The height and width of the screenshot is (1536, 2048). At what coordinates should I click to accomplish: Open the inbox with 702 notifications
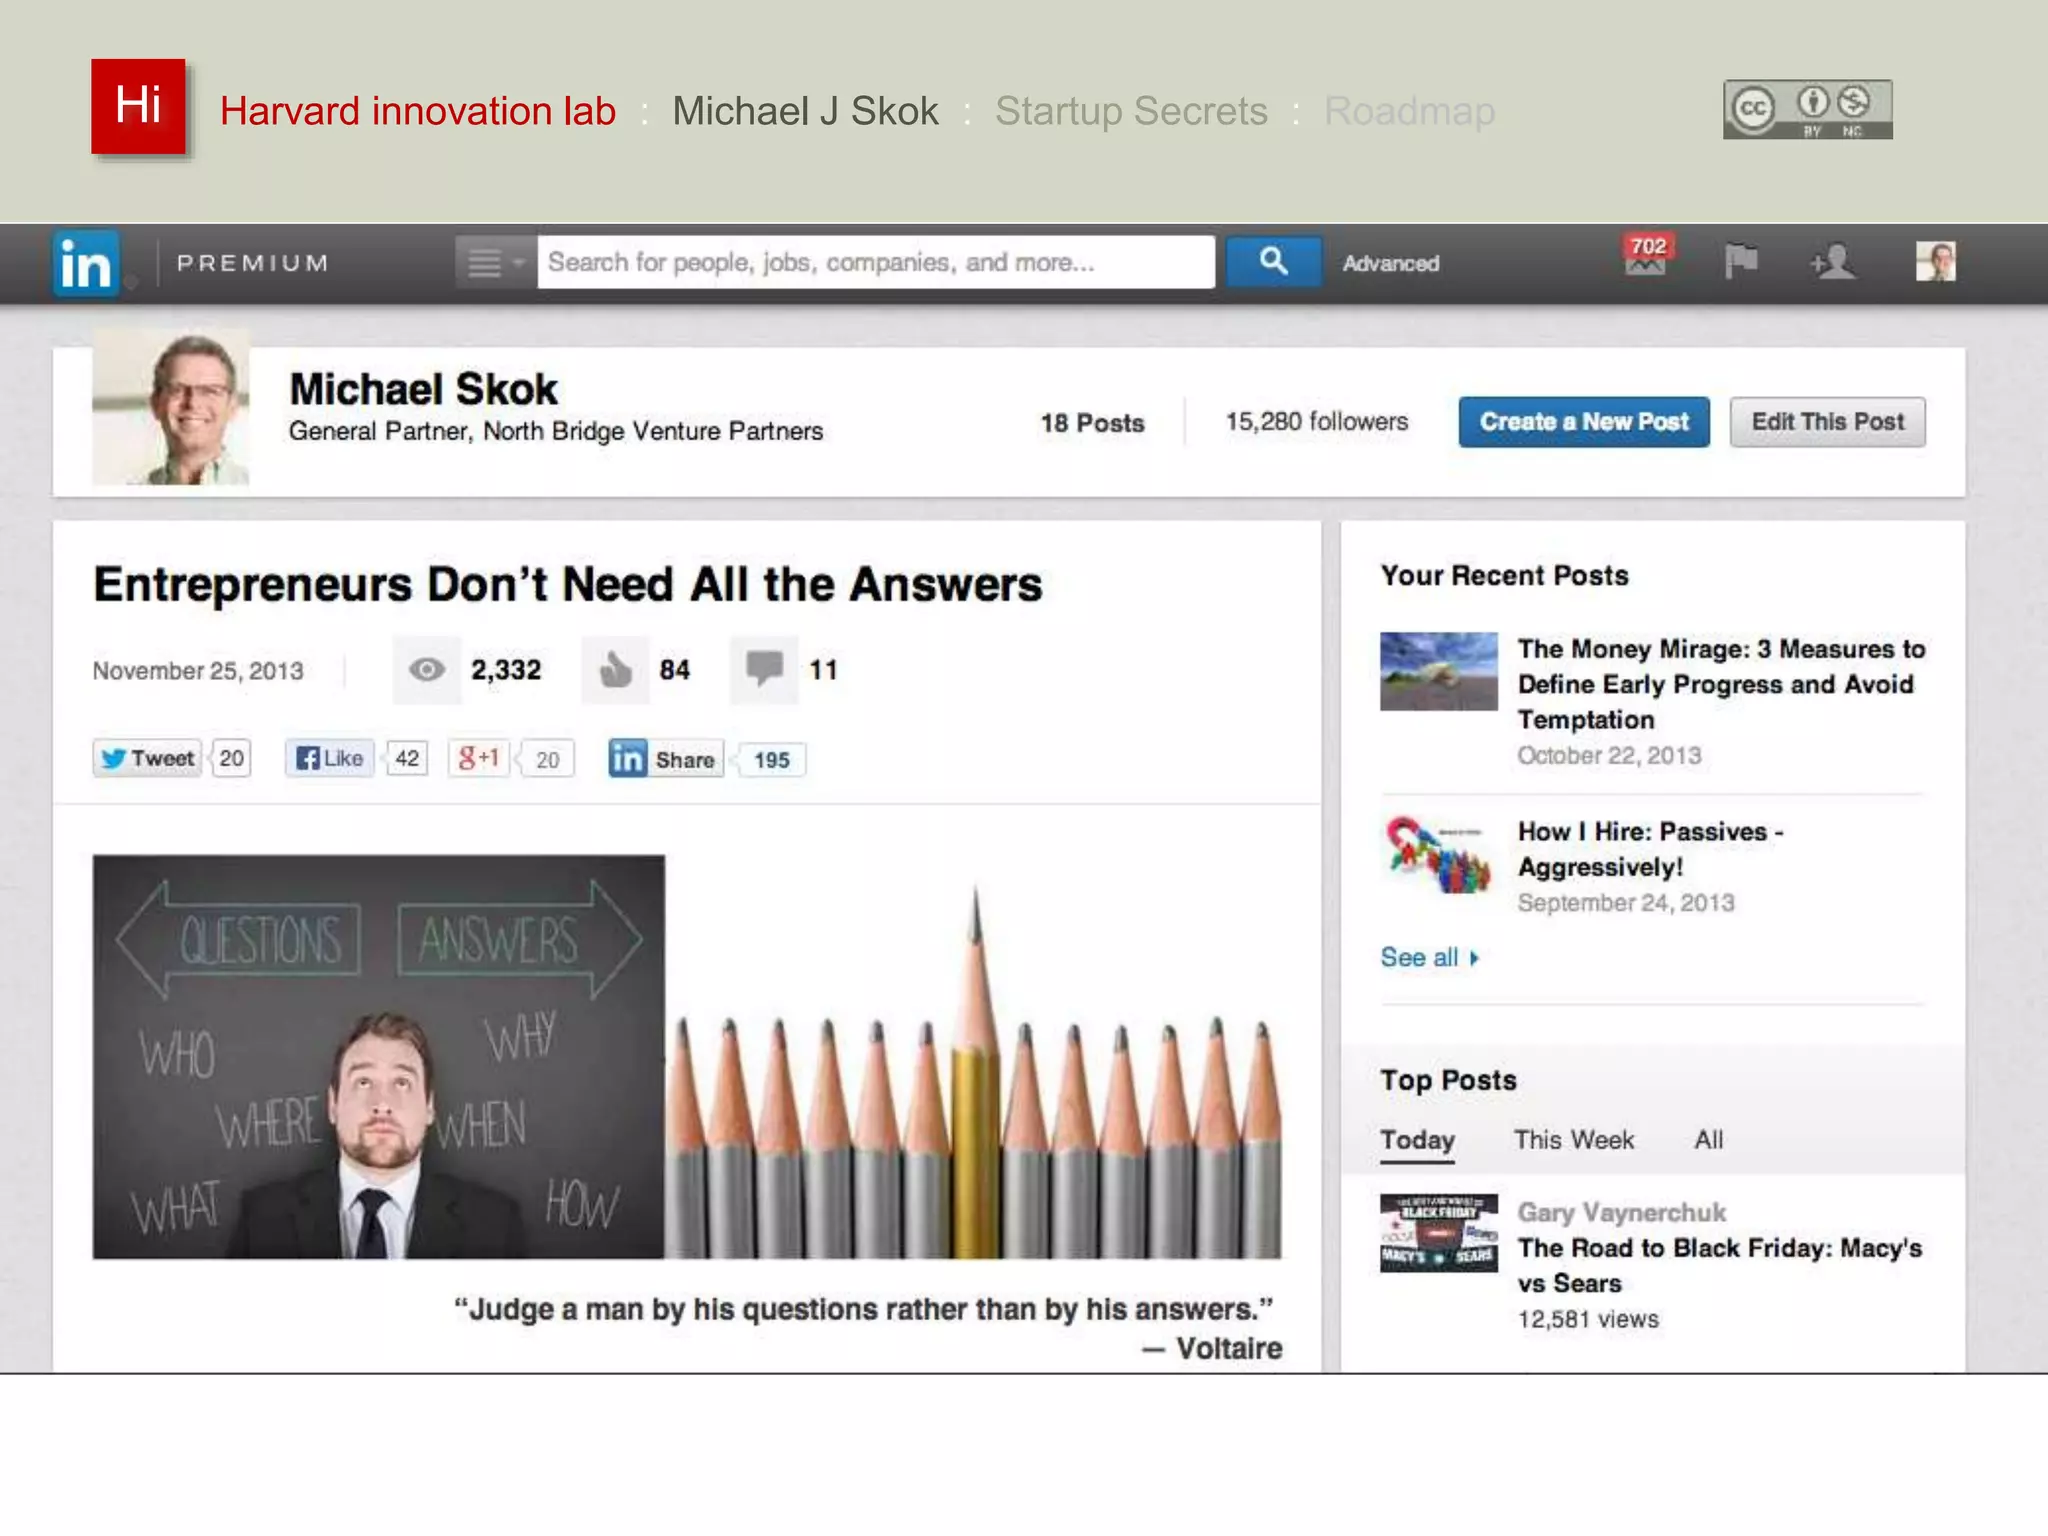tap(1646, 256)
